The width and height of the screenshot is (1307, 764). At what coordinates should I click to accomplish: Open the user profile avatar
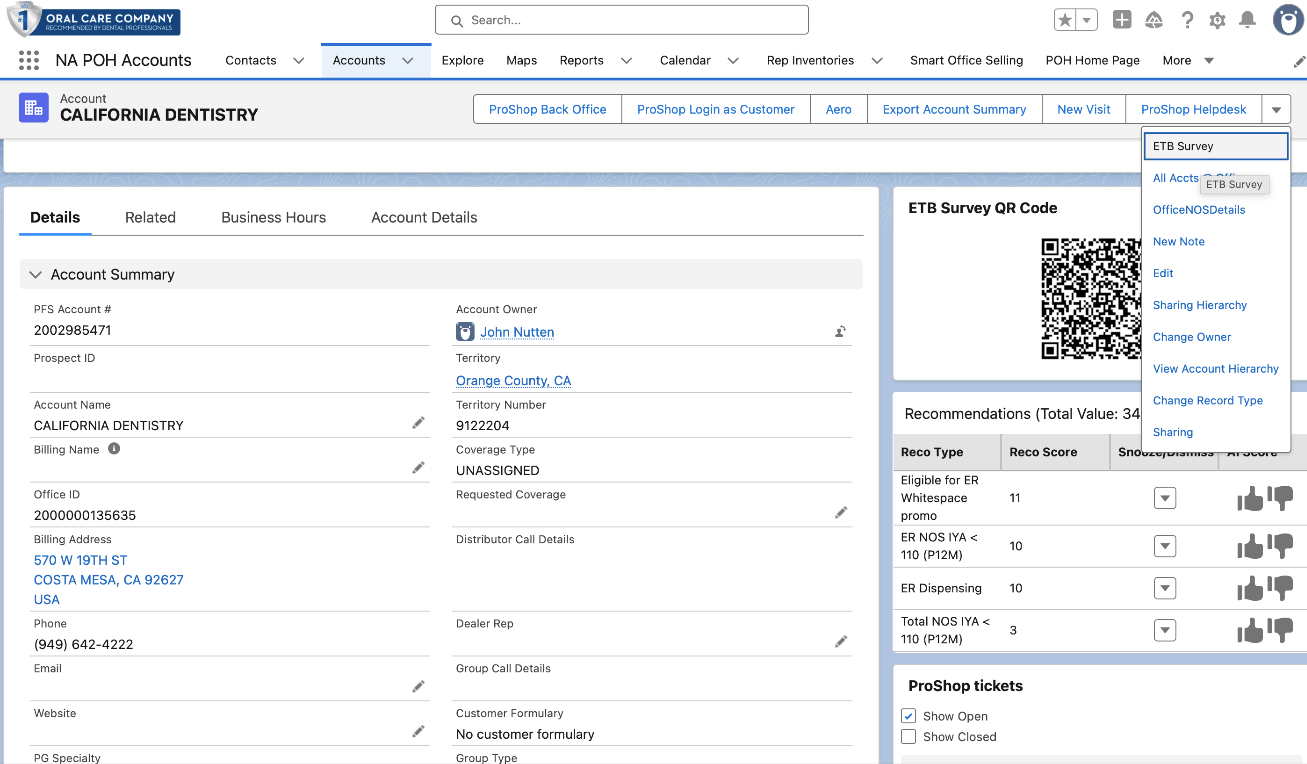[1287, 20]
